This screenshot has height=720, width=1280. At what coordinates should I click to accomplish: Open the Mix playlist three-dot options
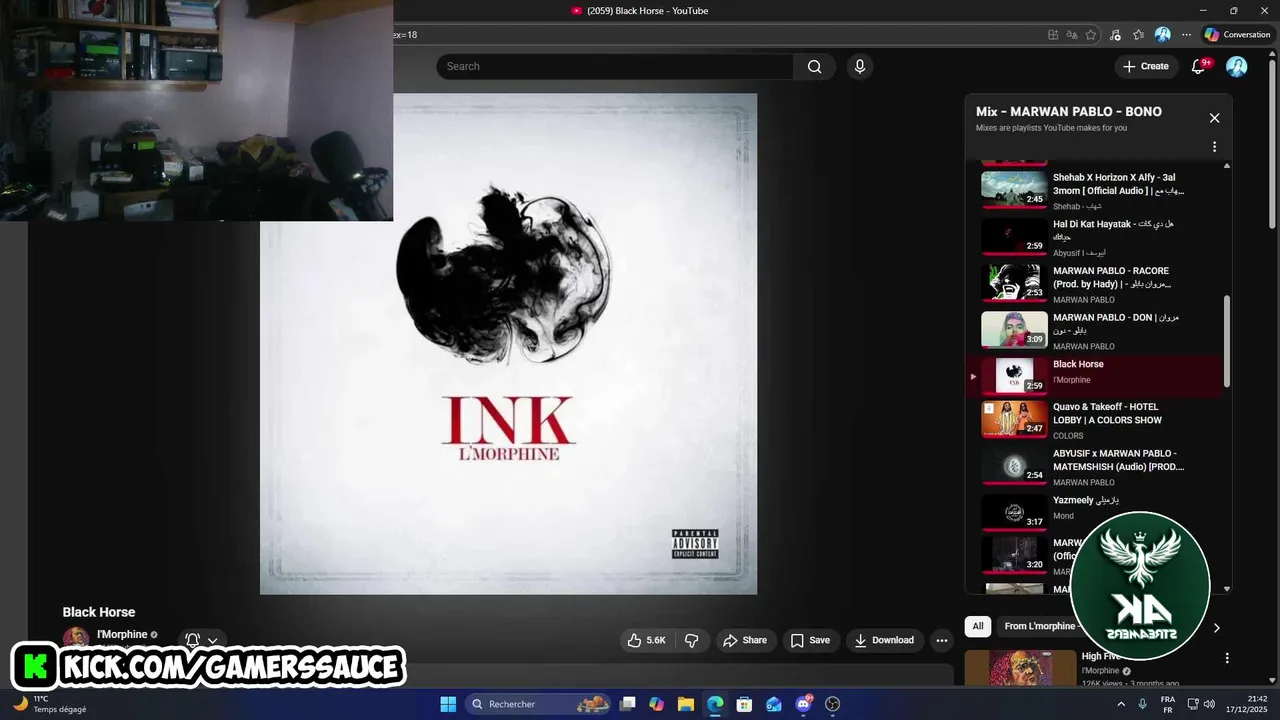click(1214, 147)
